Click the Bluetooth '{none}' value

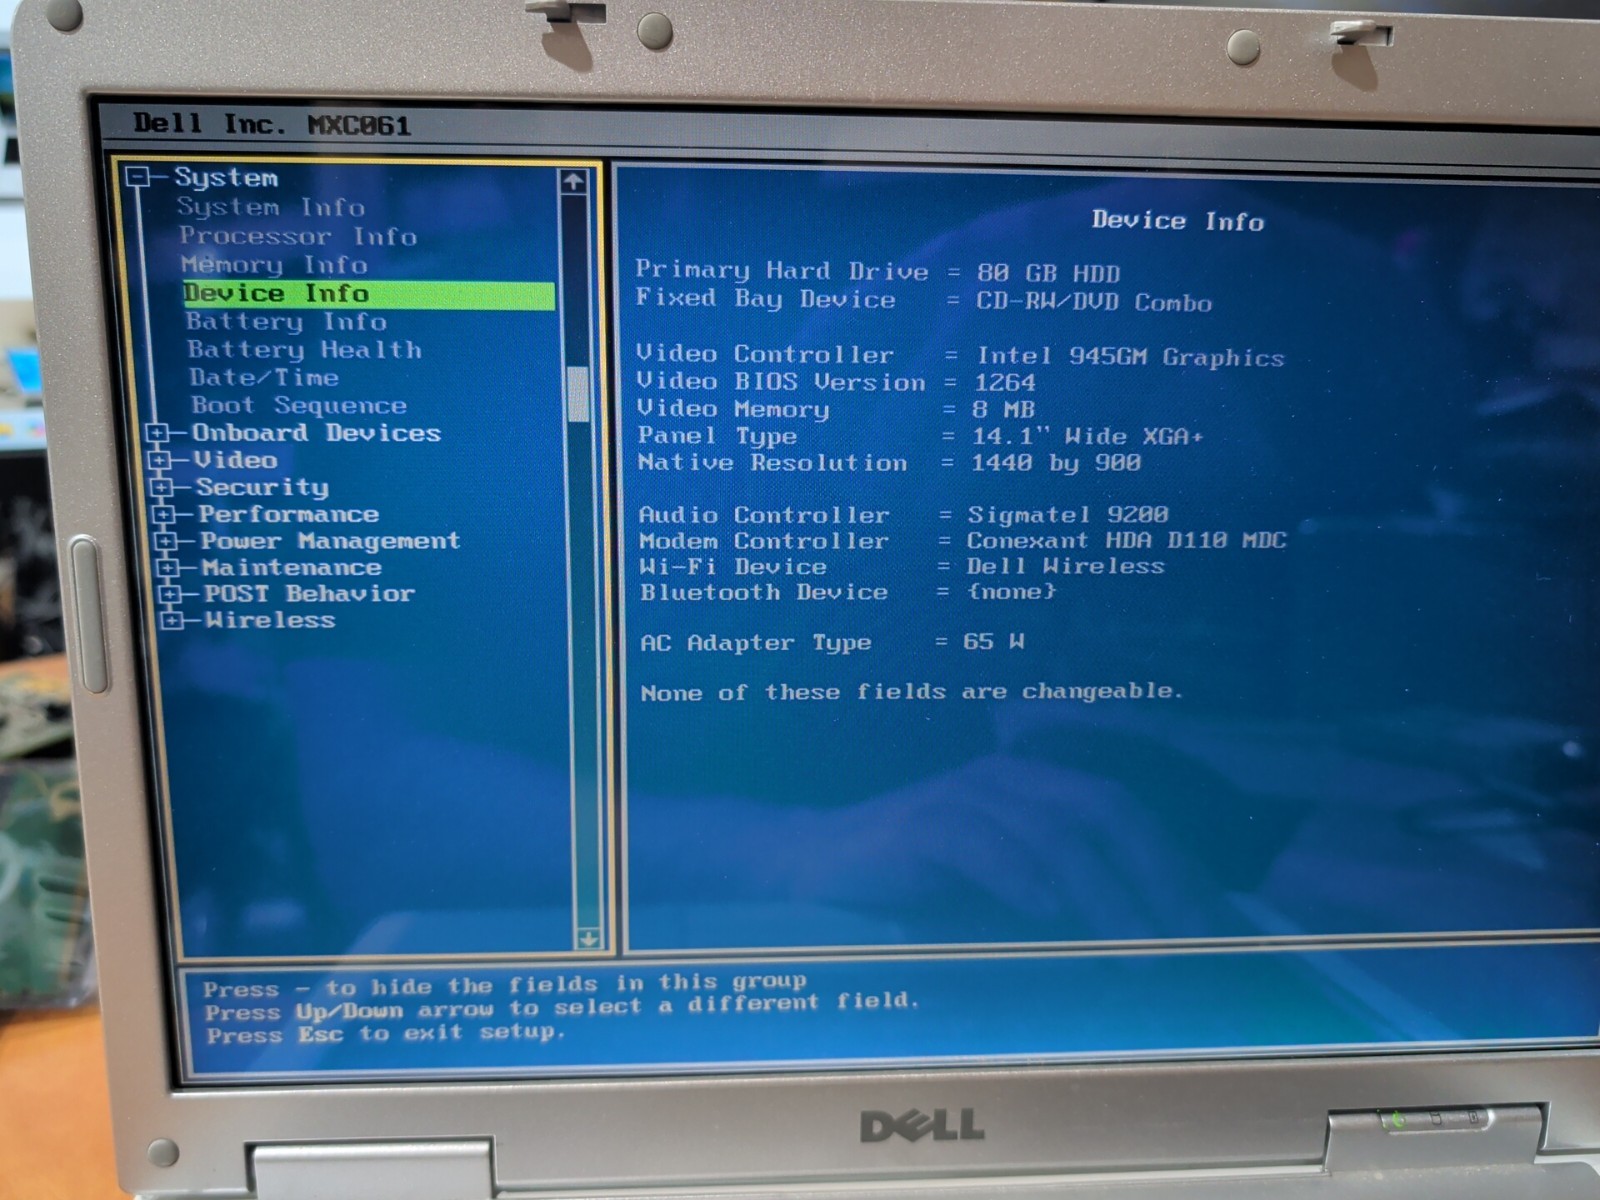[x=1011, y=591]
